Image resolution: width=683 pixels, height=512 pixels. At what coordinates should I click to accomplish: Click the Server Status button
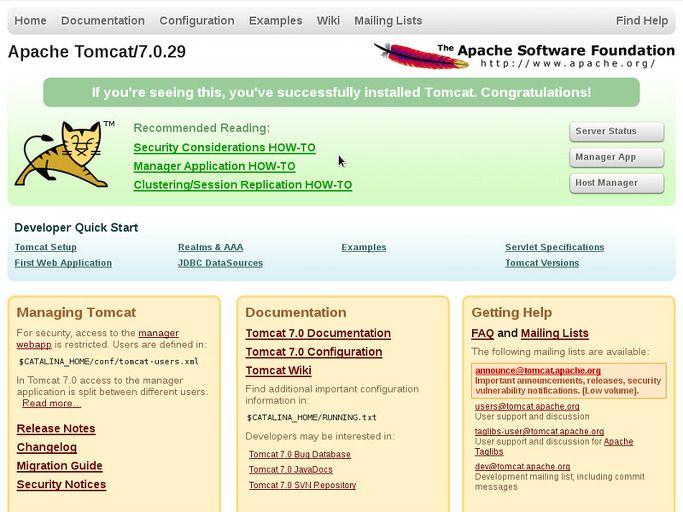pos(616,131)
